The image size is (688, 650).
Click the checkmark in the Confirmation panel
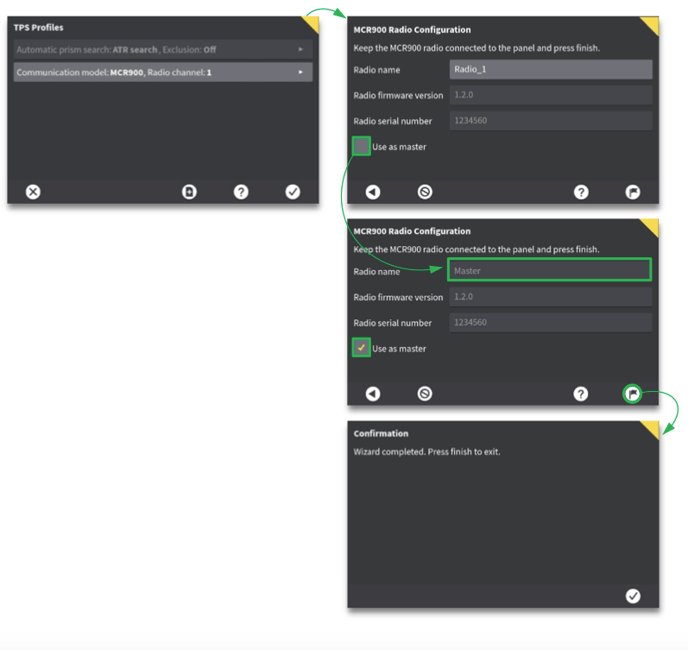coord(633,595)
